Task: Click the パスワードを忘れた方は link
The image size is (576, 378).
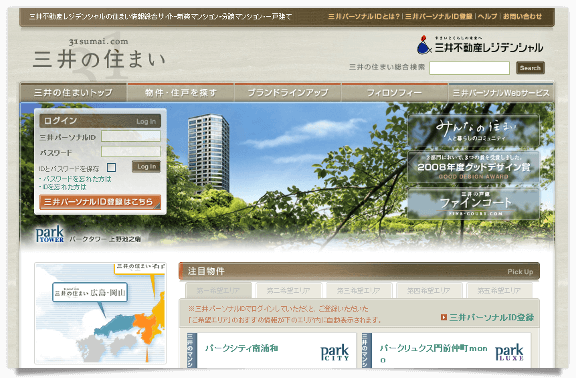Action: coord(77,179)
